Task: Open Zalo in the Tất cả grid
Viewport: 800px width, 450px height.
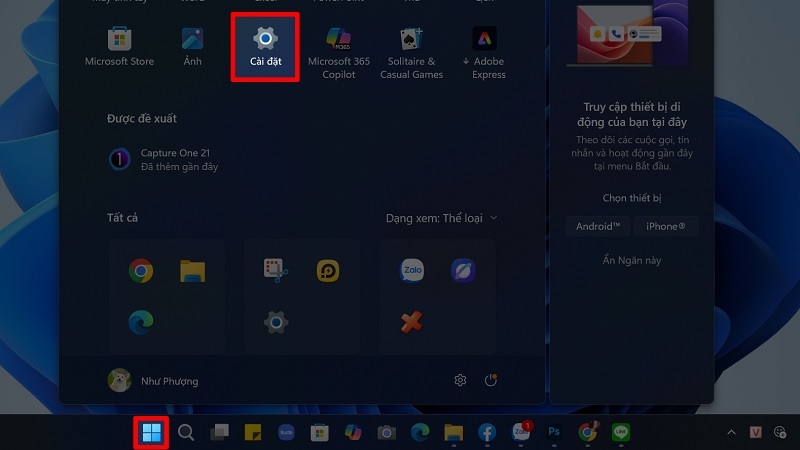Action: pos(411,270)
